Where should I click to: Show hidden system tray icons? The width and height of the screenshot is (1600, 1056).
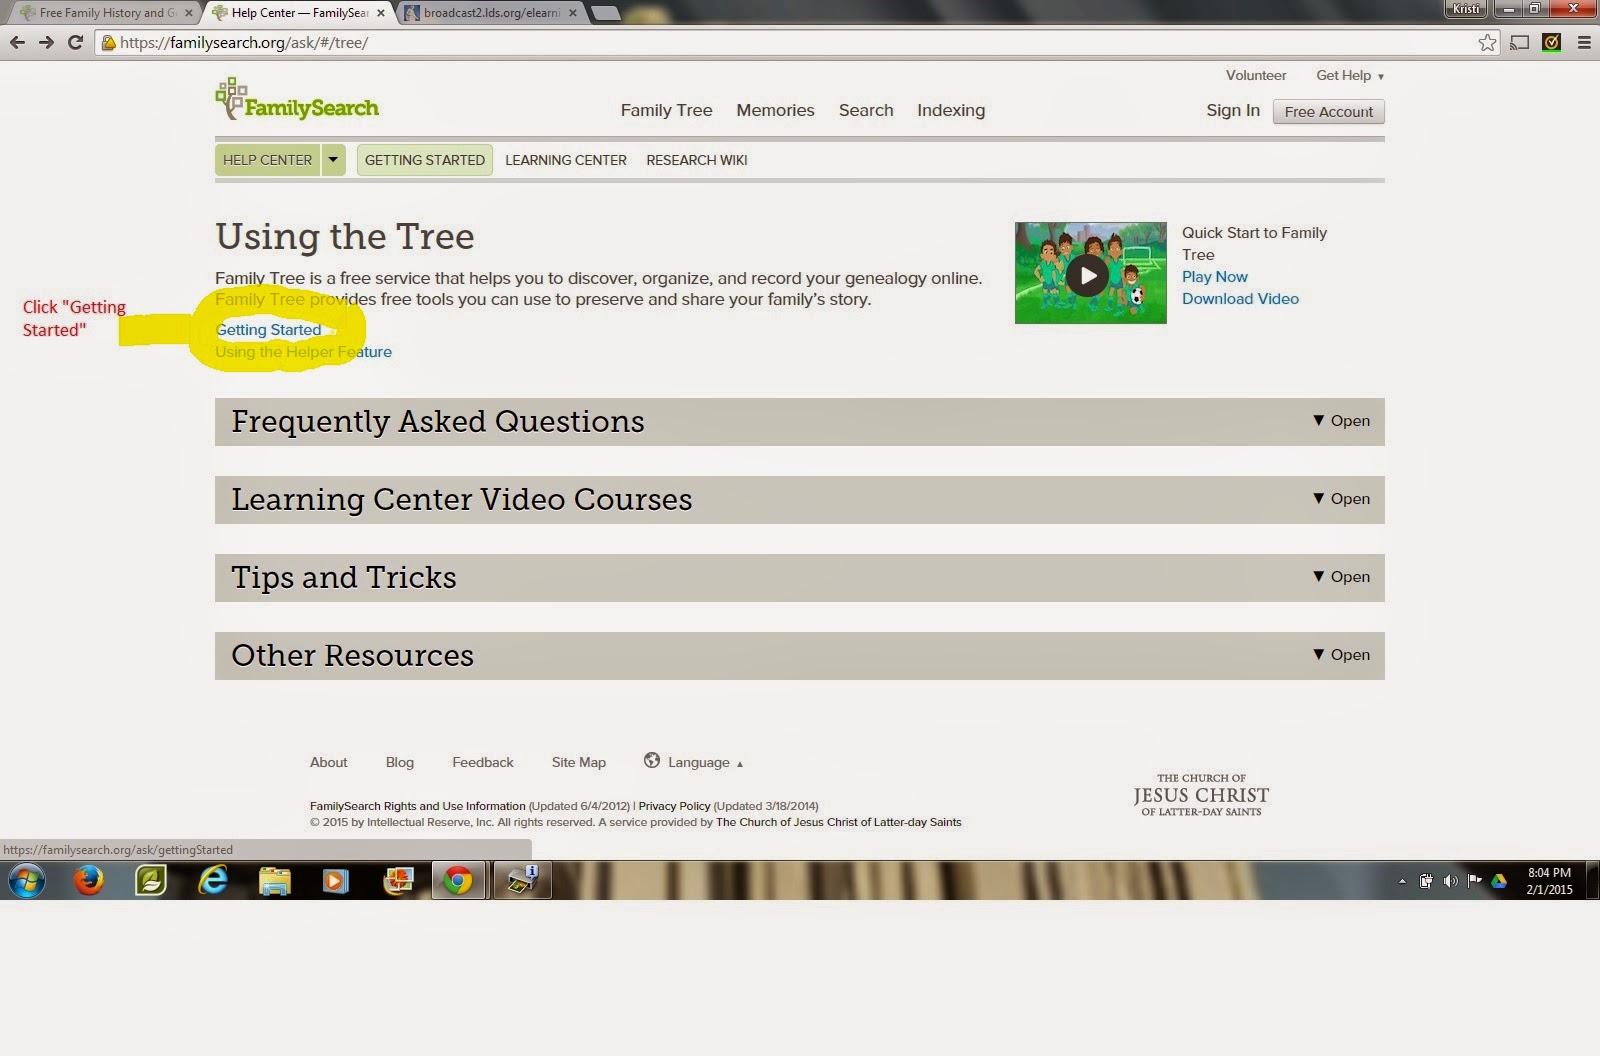(1402, 881)
